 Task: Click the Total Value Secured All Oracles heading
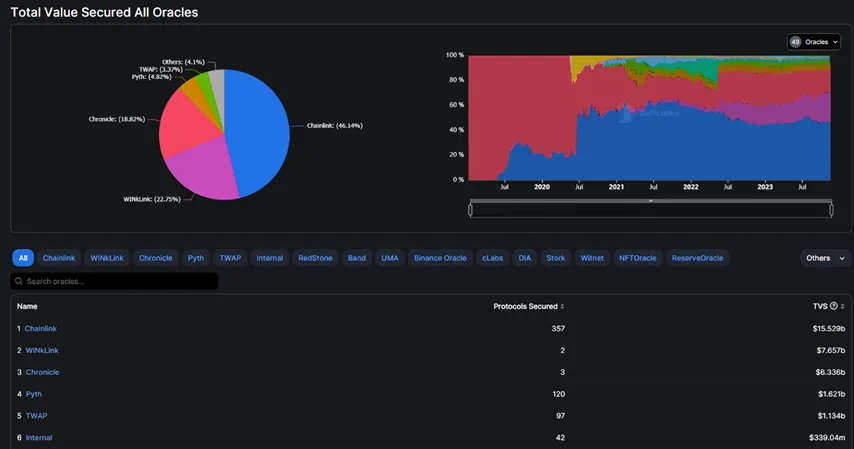[105, 13]
